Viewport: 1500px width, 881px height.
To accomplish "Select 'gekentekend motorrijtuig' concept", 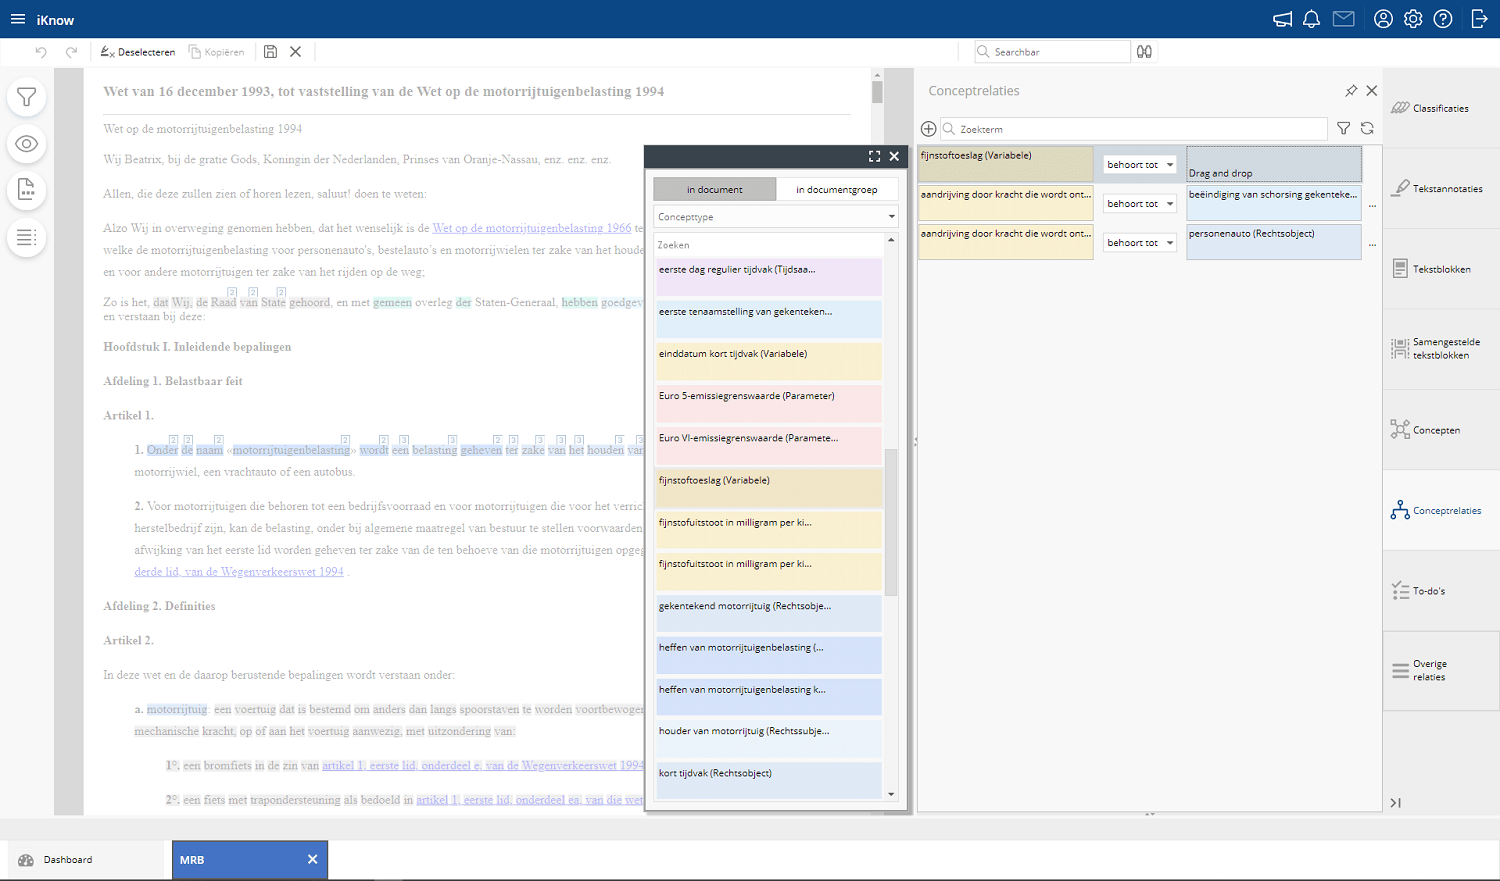I will point(769,613).
